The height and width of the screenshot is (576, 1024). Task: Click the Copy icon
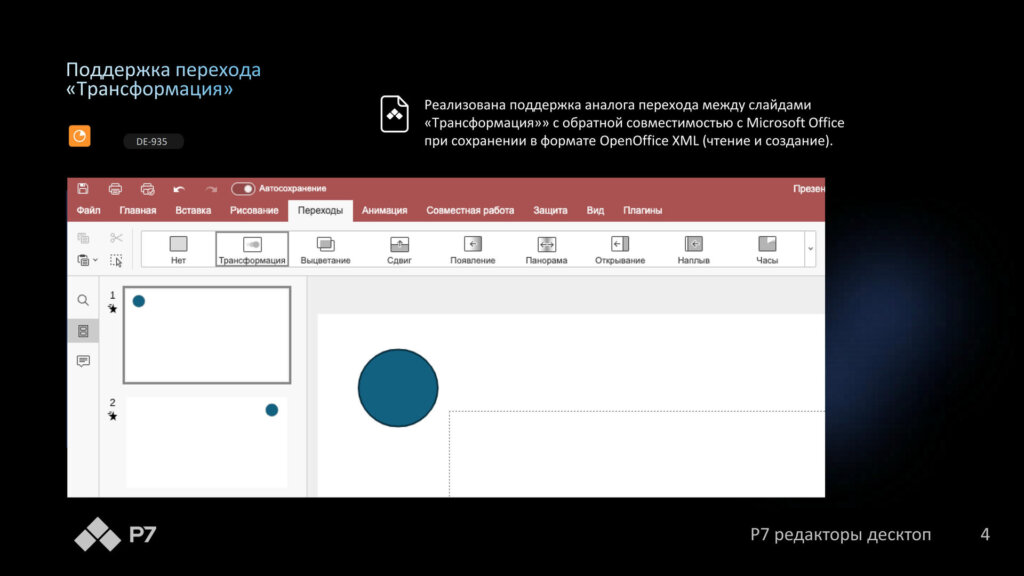coord(83,238)
